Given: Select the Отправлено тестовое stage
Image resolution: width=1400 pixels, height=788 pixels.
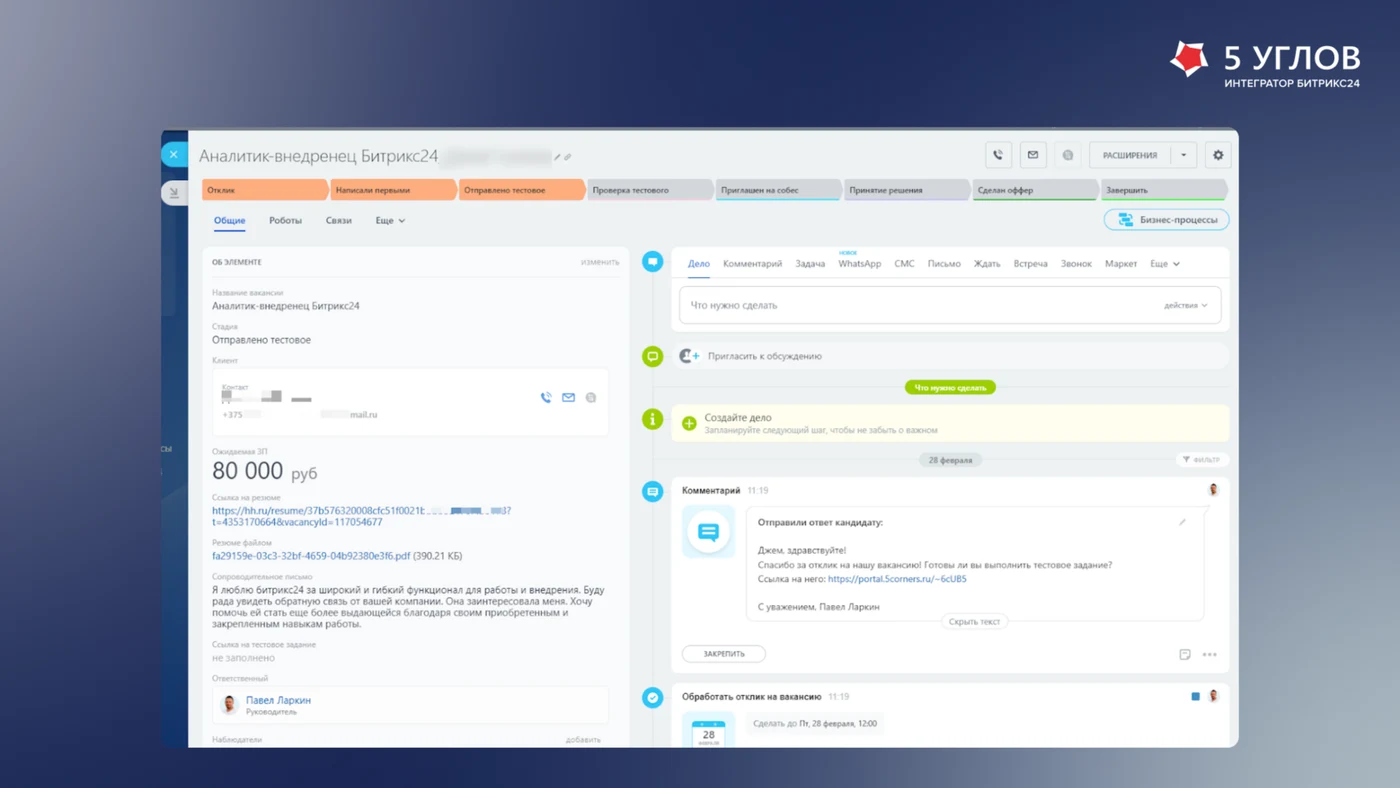Looking at the screenshot, I should point(522,190).
